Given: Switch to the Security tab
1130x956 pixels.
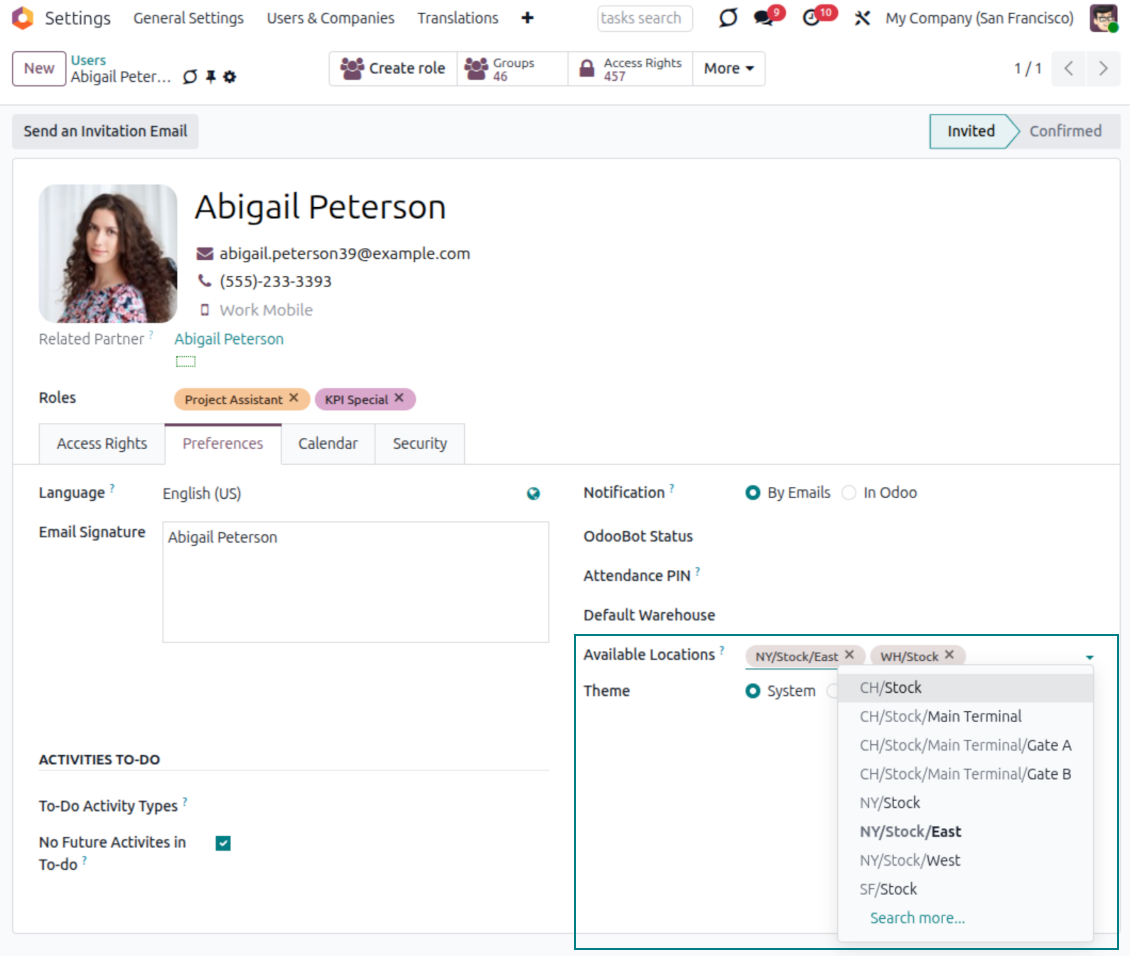Looking at the screenshot, I should [x=419, y=443].
